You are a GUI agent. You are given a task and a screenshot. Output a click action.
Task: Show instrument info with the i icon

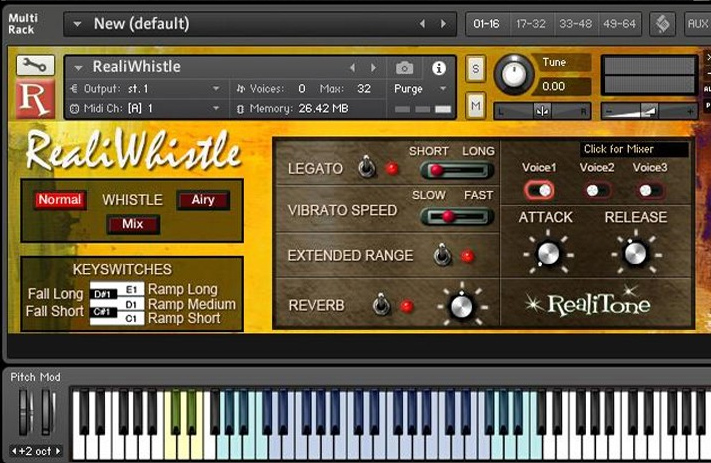(438, 68)
